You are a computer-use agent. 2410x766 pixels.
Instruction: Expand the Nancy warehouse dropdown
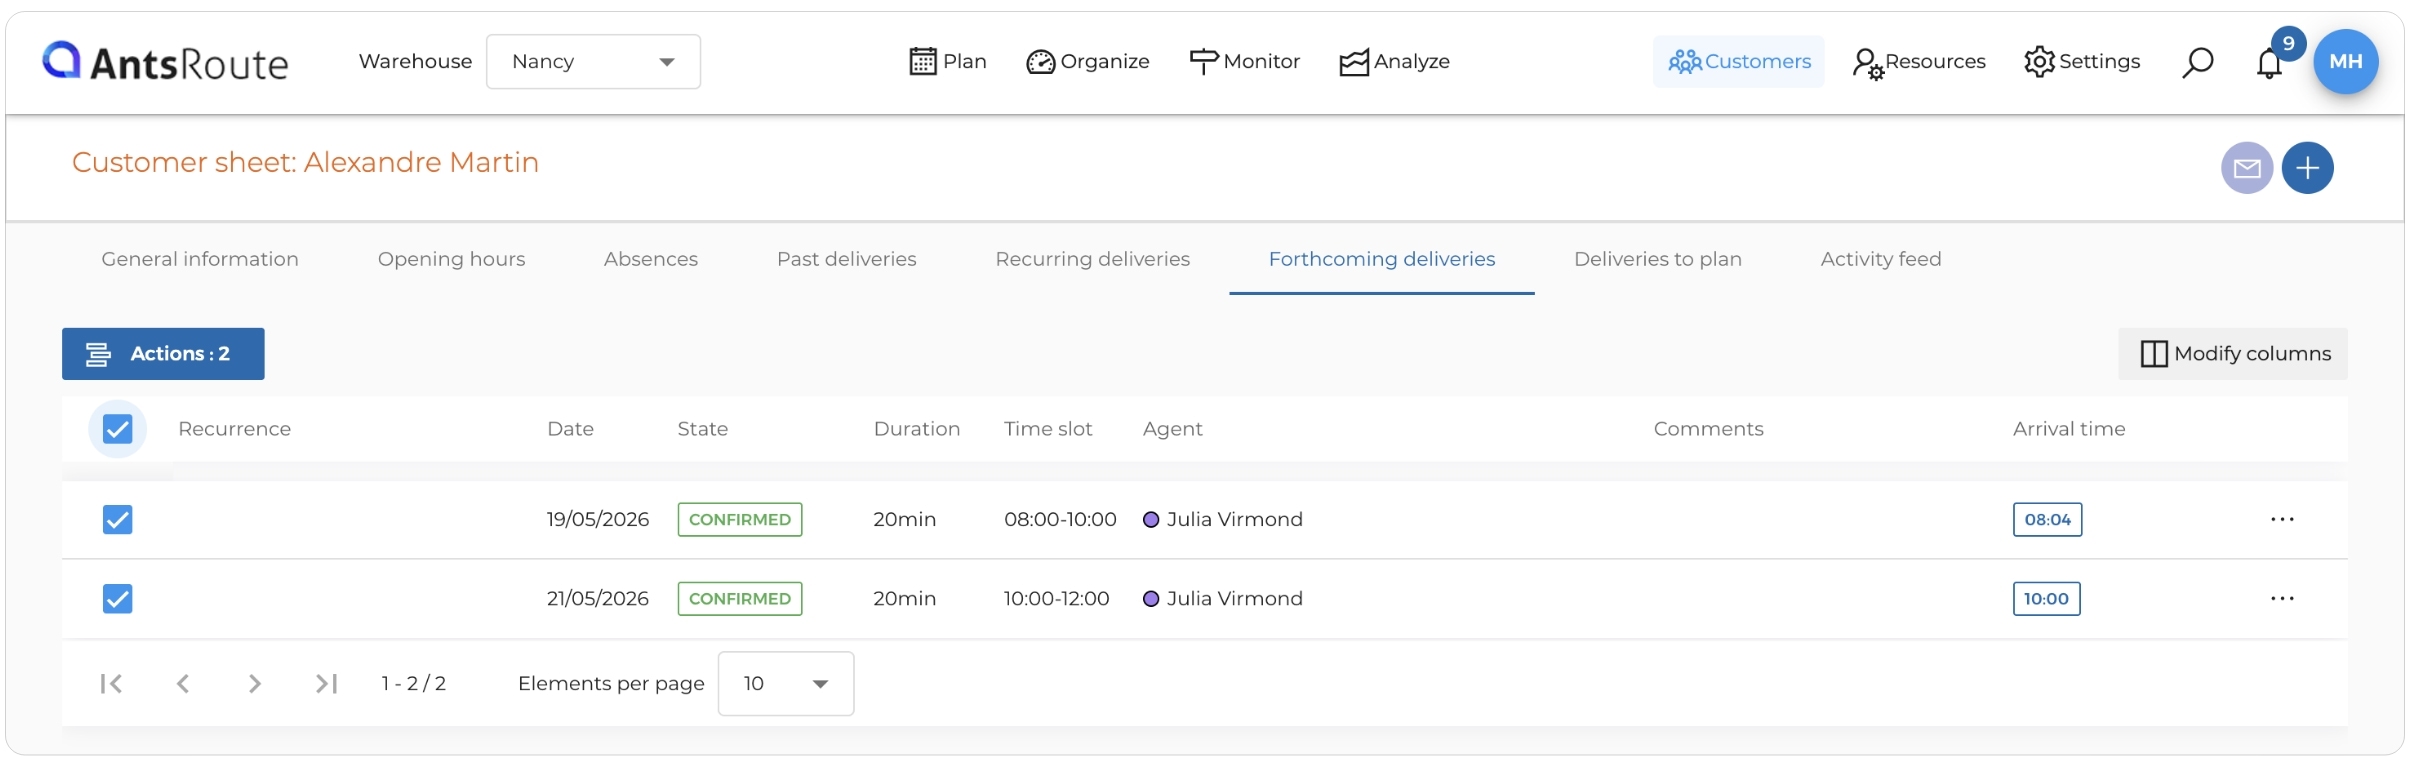coord(593,61)
